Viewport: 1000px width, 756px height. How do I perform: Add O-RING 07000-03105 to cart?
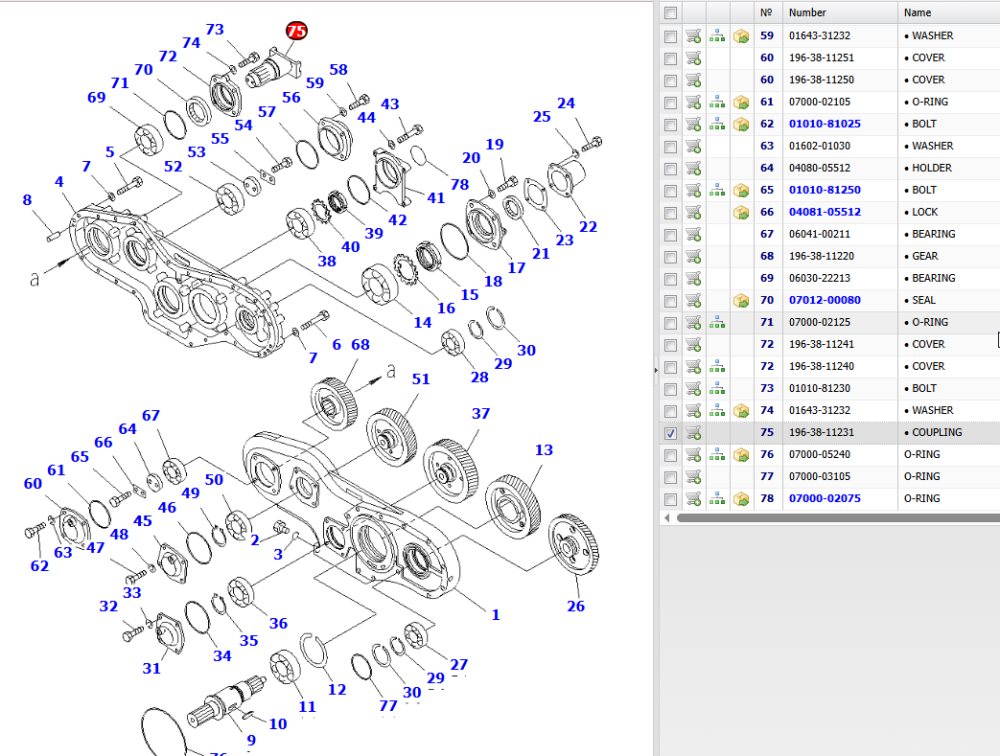pyautogui.click(x=693, y=477)
